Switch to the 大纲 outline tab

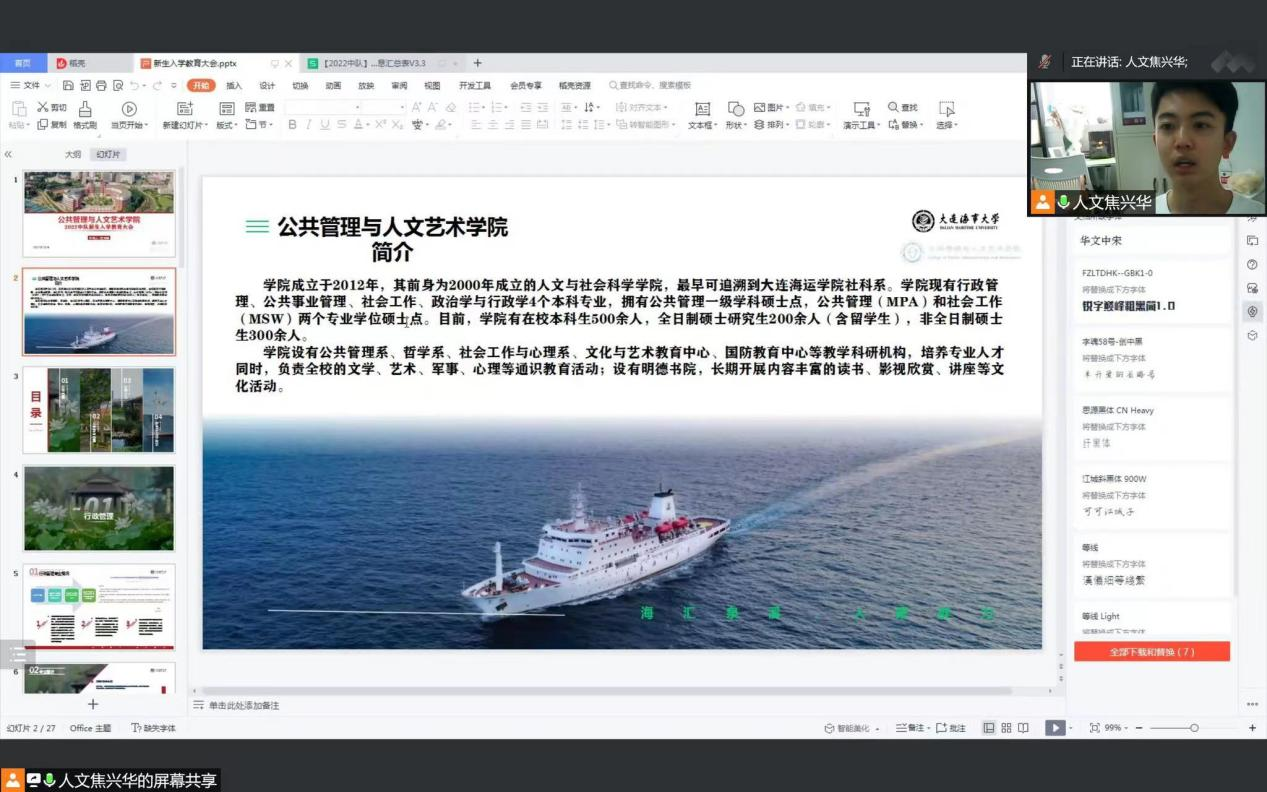point(73,155)
